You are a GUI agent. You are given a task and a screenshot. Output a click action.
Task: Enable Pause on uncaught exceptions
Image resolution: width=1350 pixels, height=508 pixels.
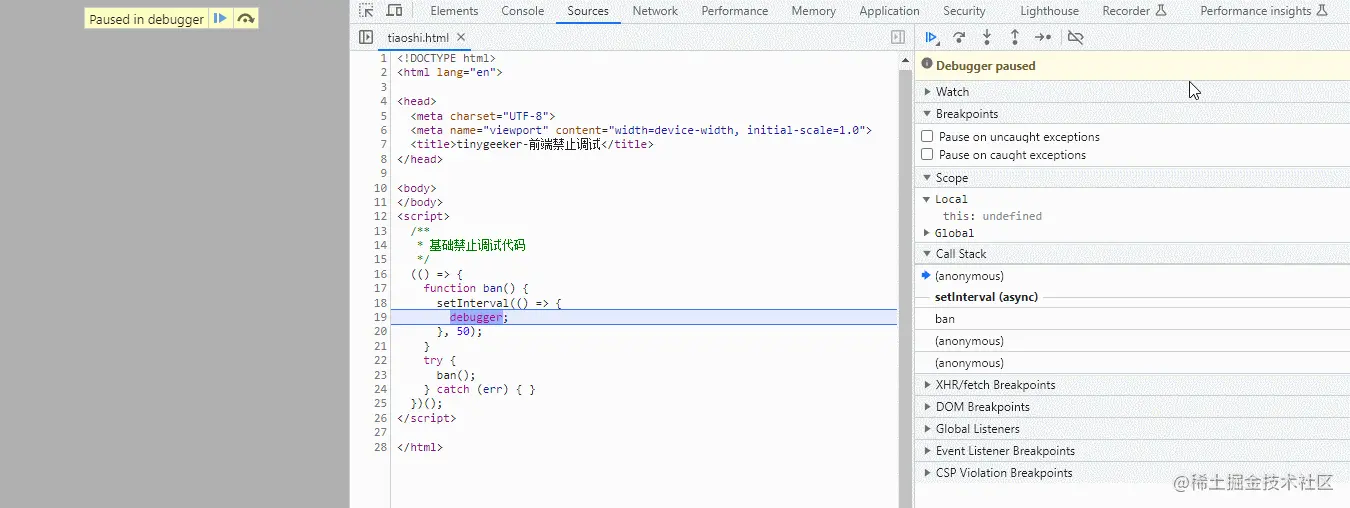click(927, 136)
